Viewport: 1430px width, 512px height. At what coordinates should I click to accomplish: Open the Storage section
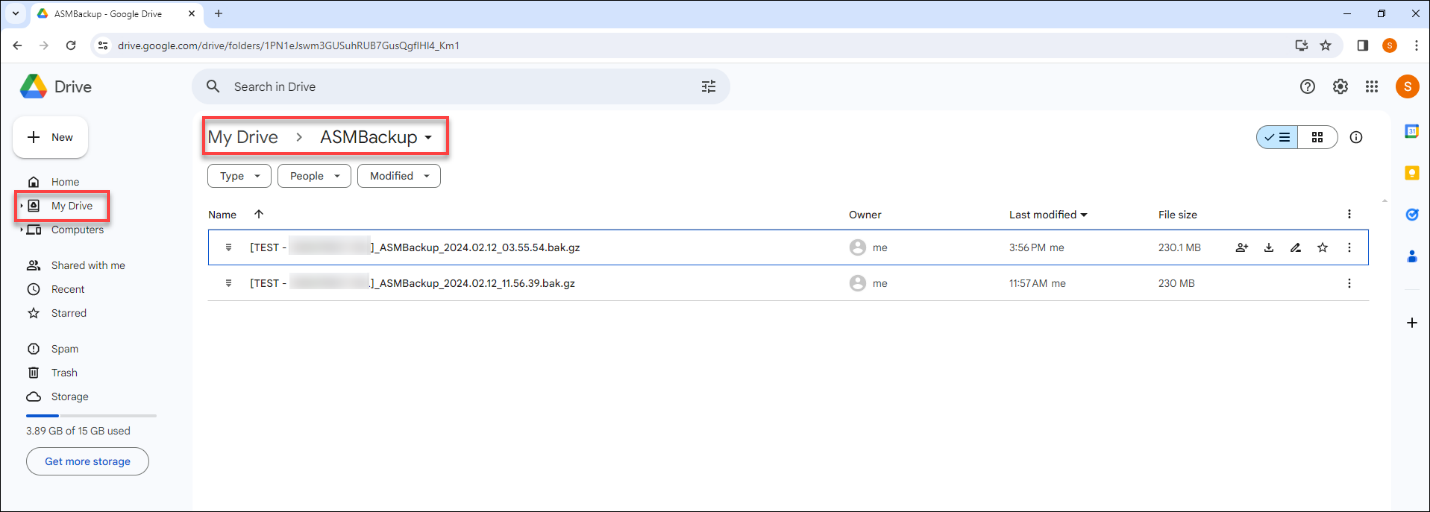[70, 397]
